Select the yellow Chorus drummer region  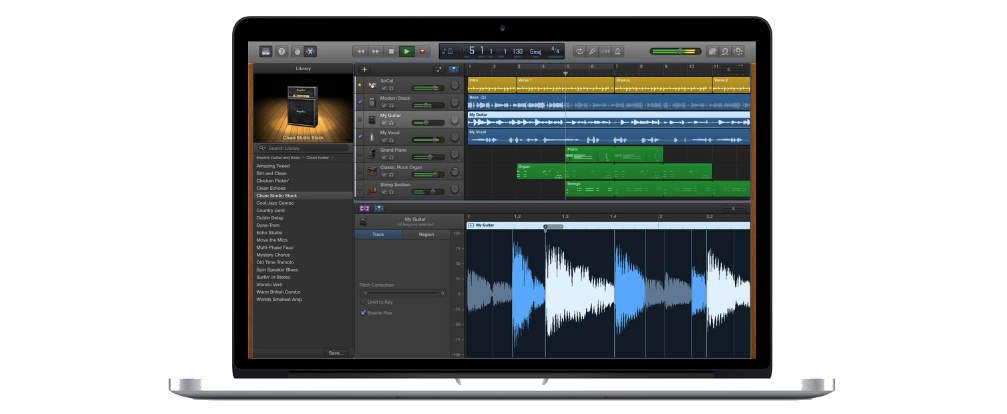(663, 85)
